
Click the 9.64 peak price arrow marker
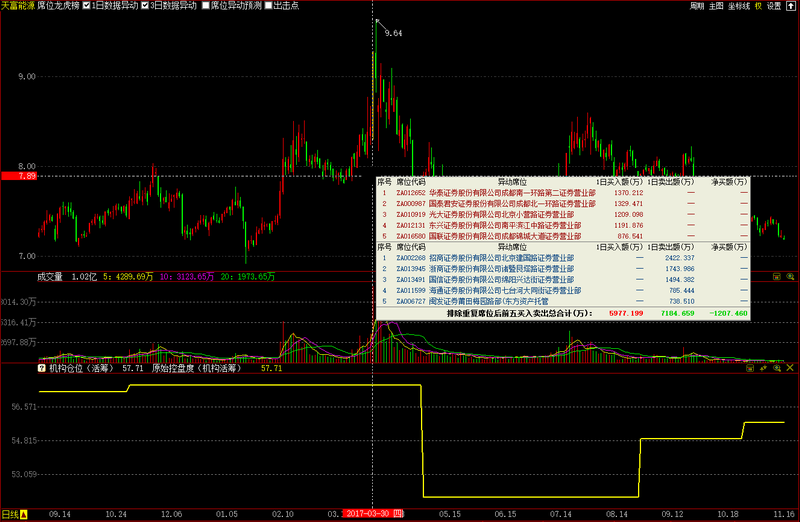point(377,22)
